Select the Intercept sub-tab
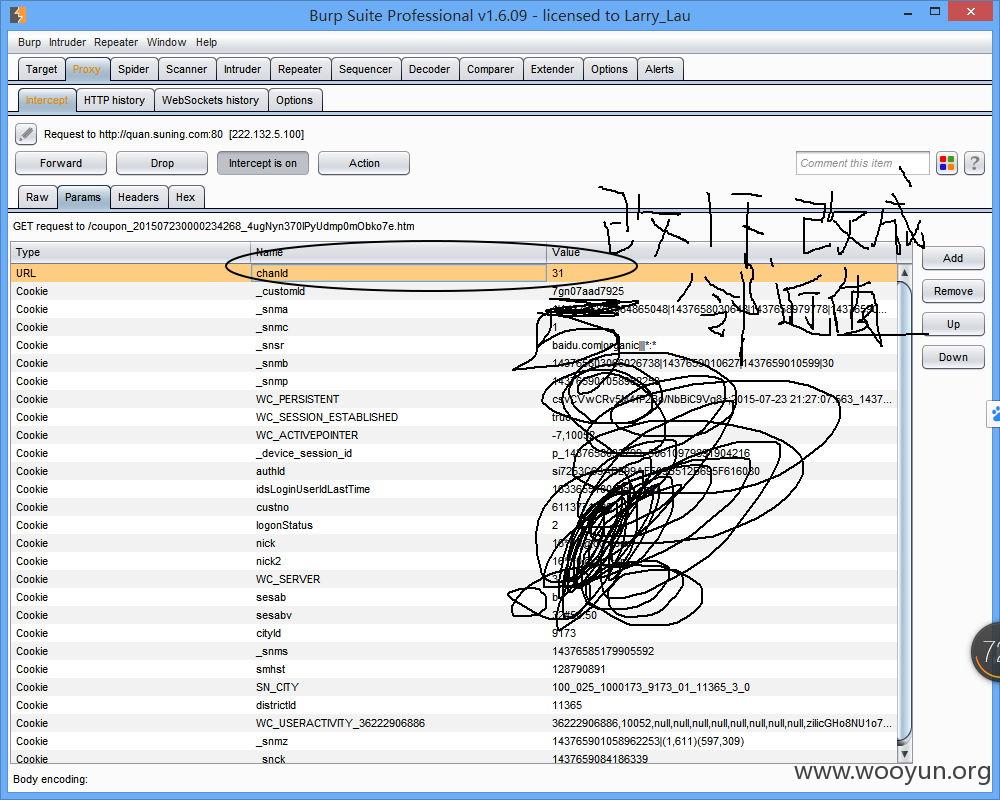This screenshot has height=800, width=1000. 47,100
